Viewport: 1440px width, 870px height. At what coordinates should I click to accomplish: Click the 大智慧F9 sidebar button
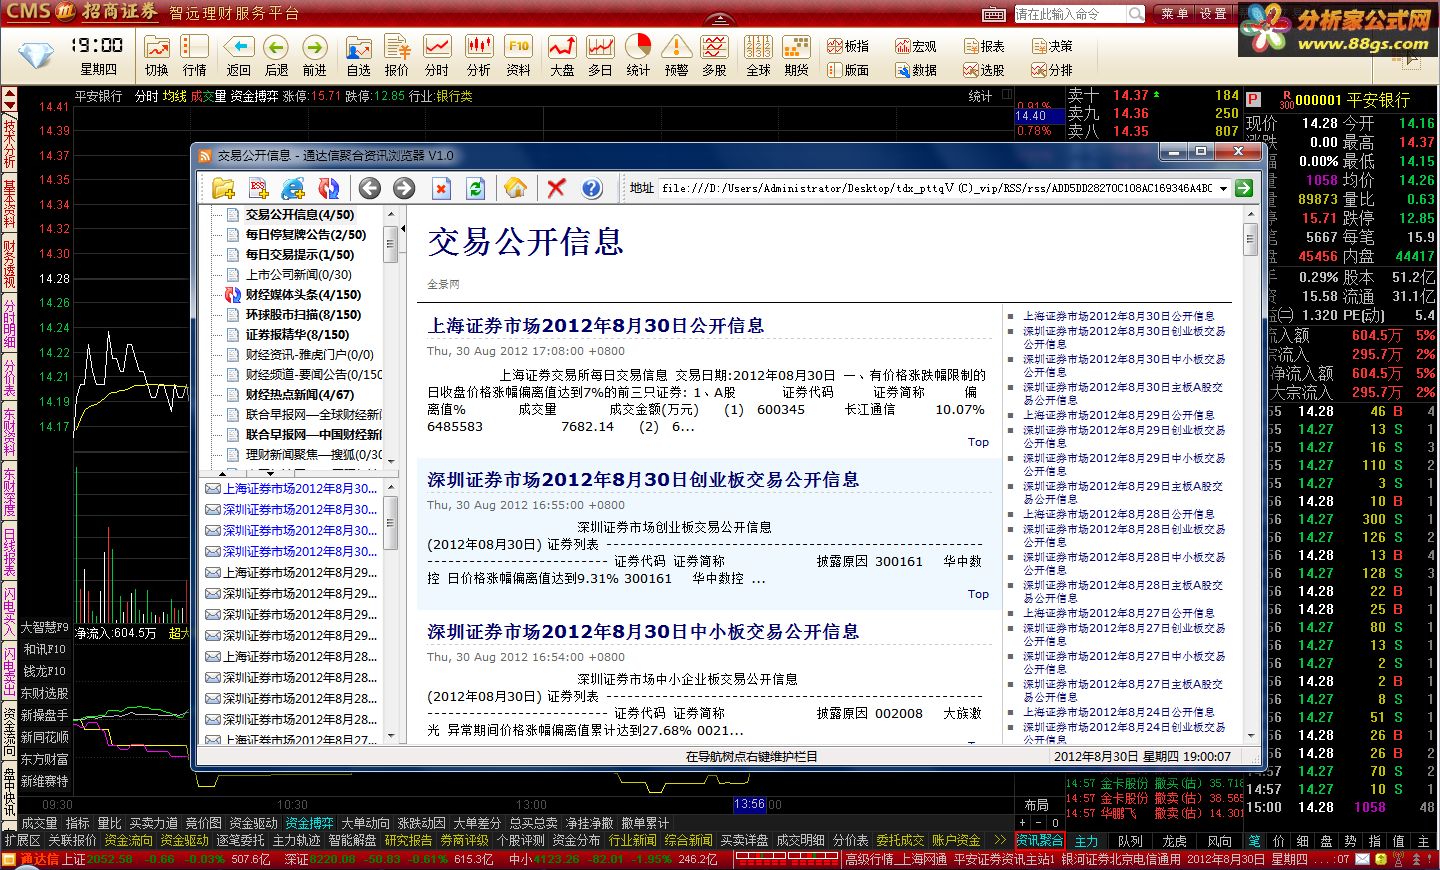coord(44,627)
